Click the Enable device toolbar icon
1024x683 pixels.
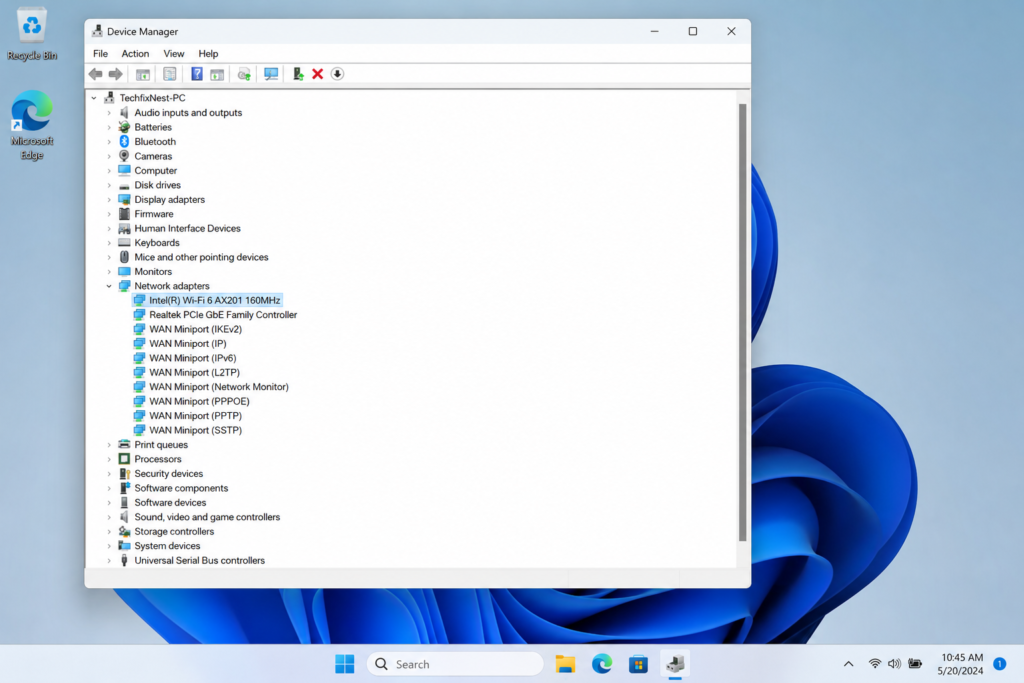click(x=298, y=74)
